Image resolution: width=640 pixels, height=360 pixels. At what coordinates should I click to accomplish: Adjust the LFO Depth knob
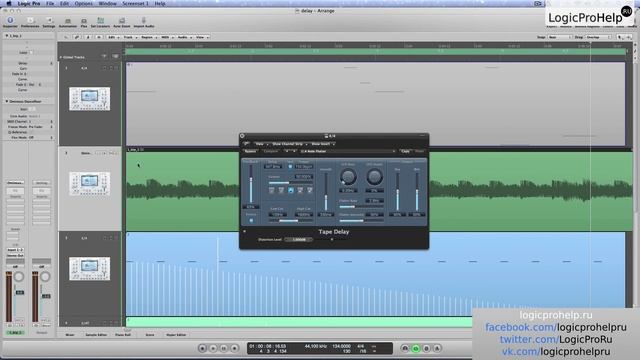(x=374, y=177)
